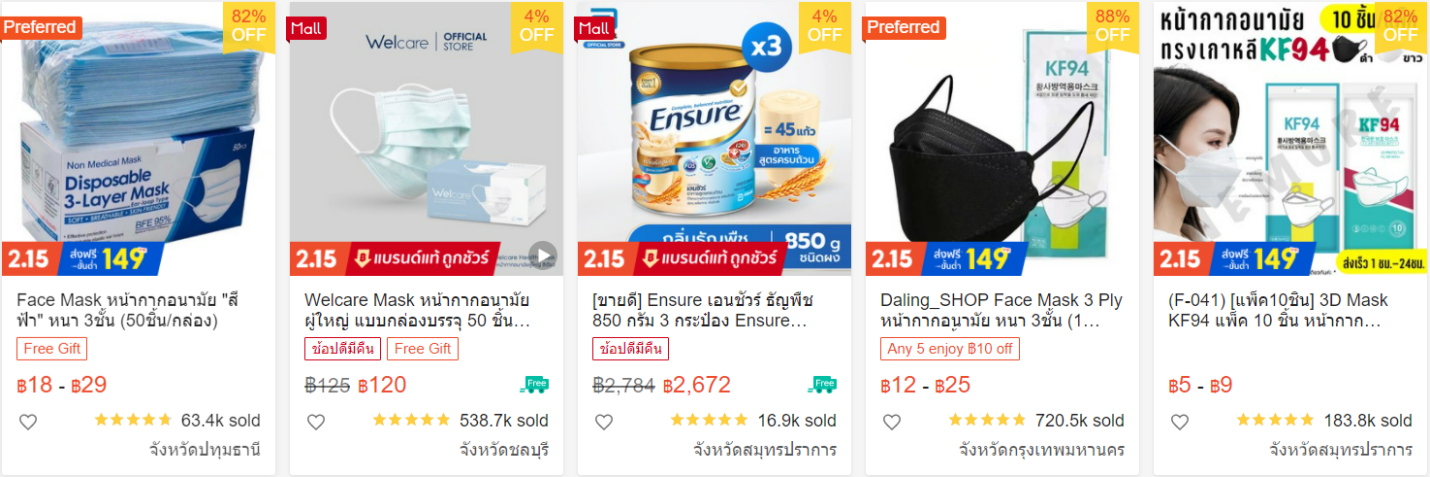Click the Preferred badge on the blue face mask
This screenshot has height=477, width=1430.
40,27
